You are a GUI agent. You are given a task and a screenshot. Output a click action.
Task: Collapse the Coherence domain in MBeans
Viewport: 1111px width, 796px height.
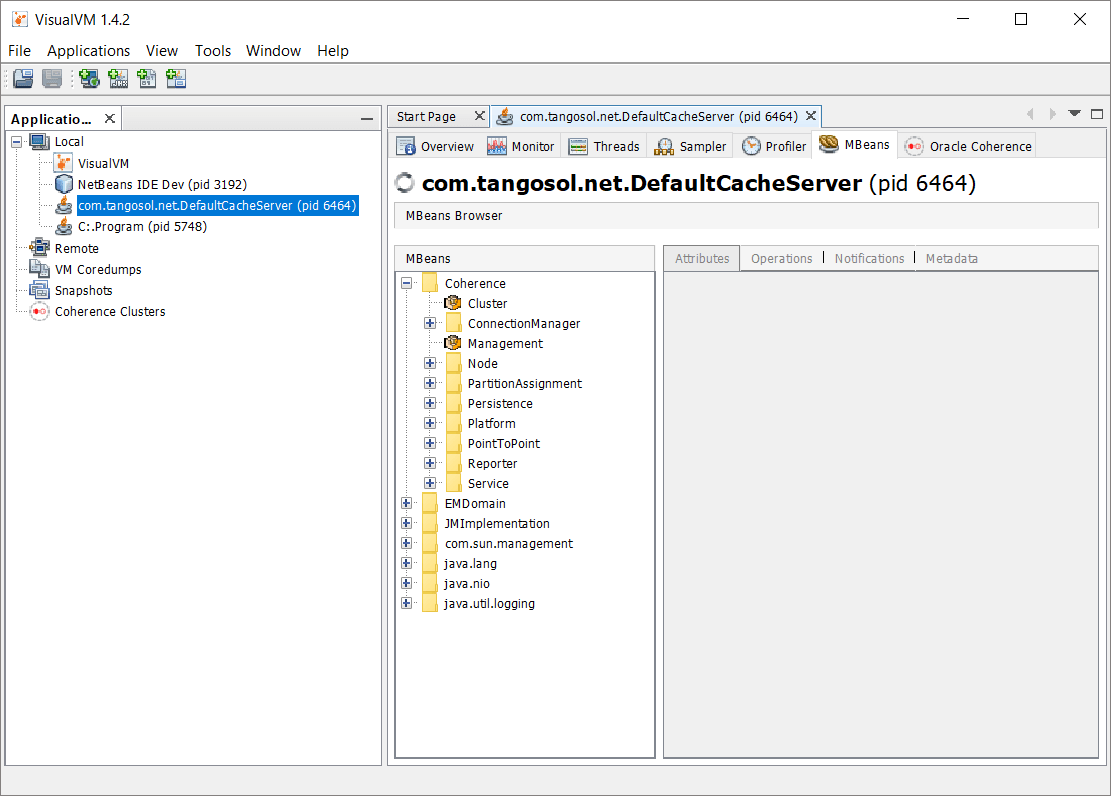pyautogui.click(x=406, y=283)
